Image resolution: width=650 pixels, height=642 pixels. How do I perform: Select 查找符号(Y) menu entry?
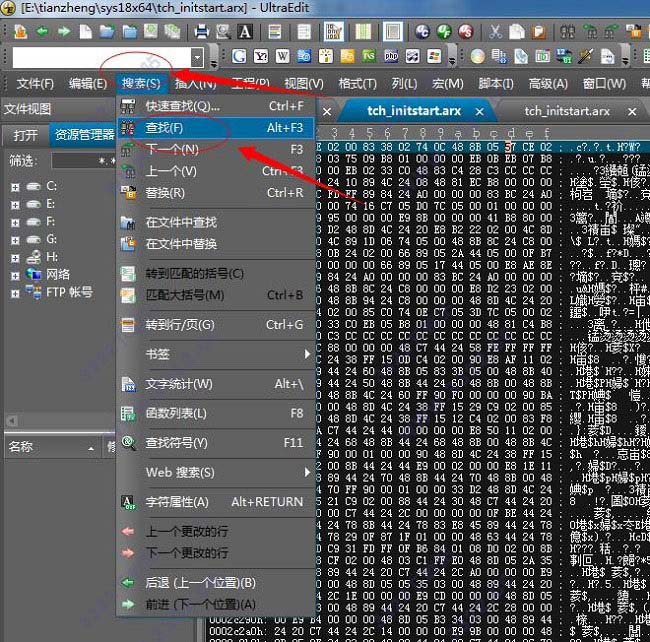point(215,443)
